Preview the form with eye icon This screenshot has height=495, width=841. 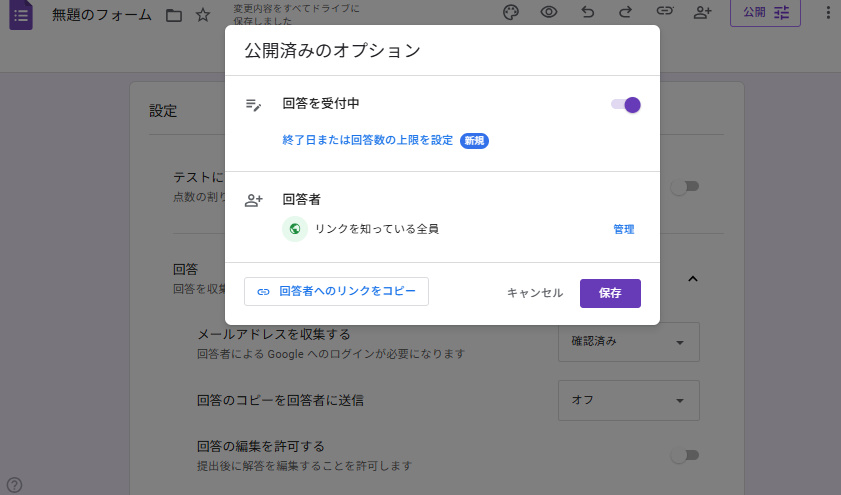coord(549,13)
